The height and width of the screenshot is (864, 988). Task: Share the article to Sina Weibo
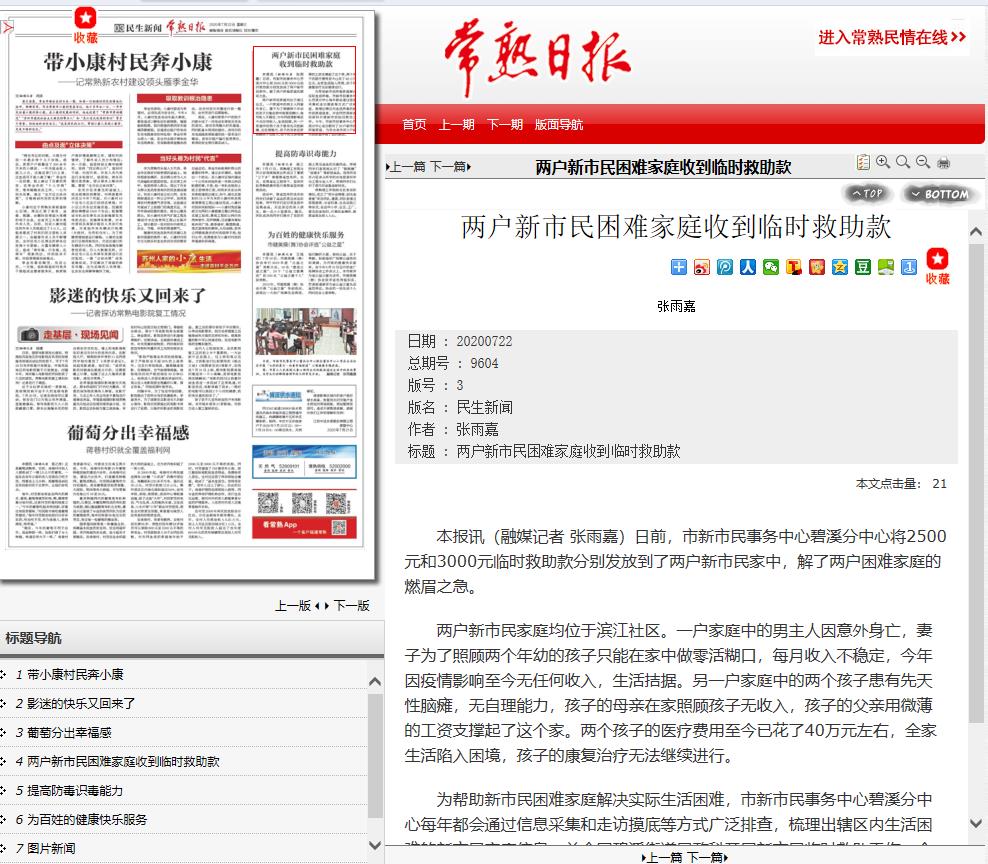click(x=702, y=267)
